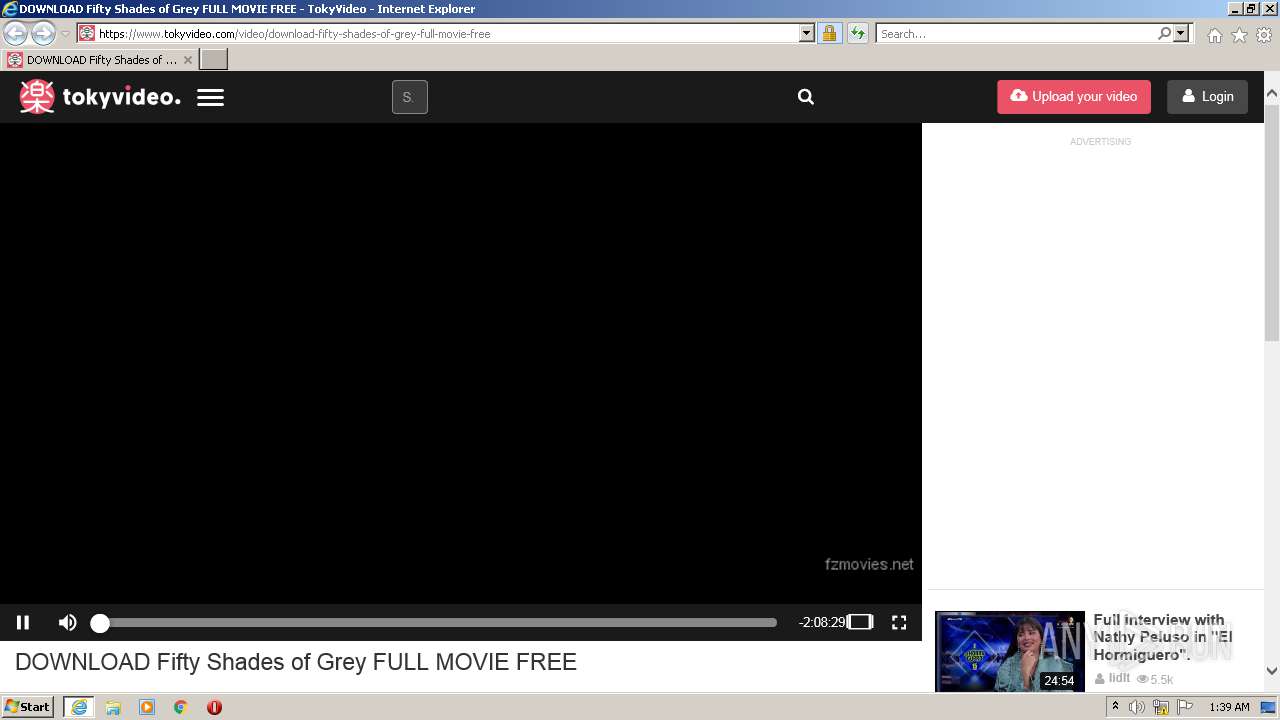Viewport: 1280px width, 720px height.
Task: Click the vertical scrollbar thumb
Action: pos(1271,223)
